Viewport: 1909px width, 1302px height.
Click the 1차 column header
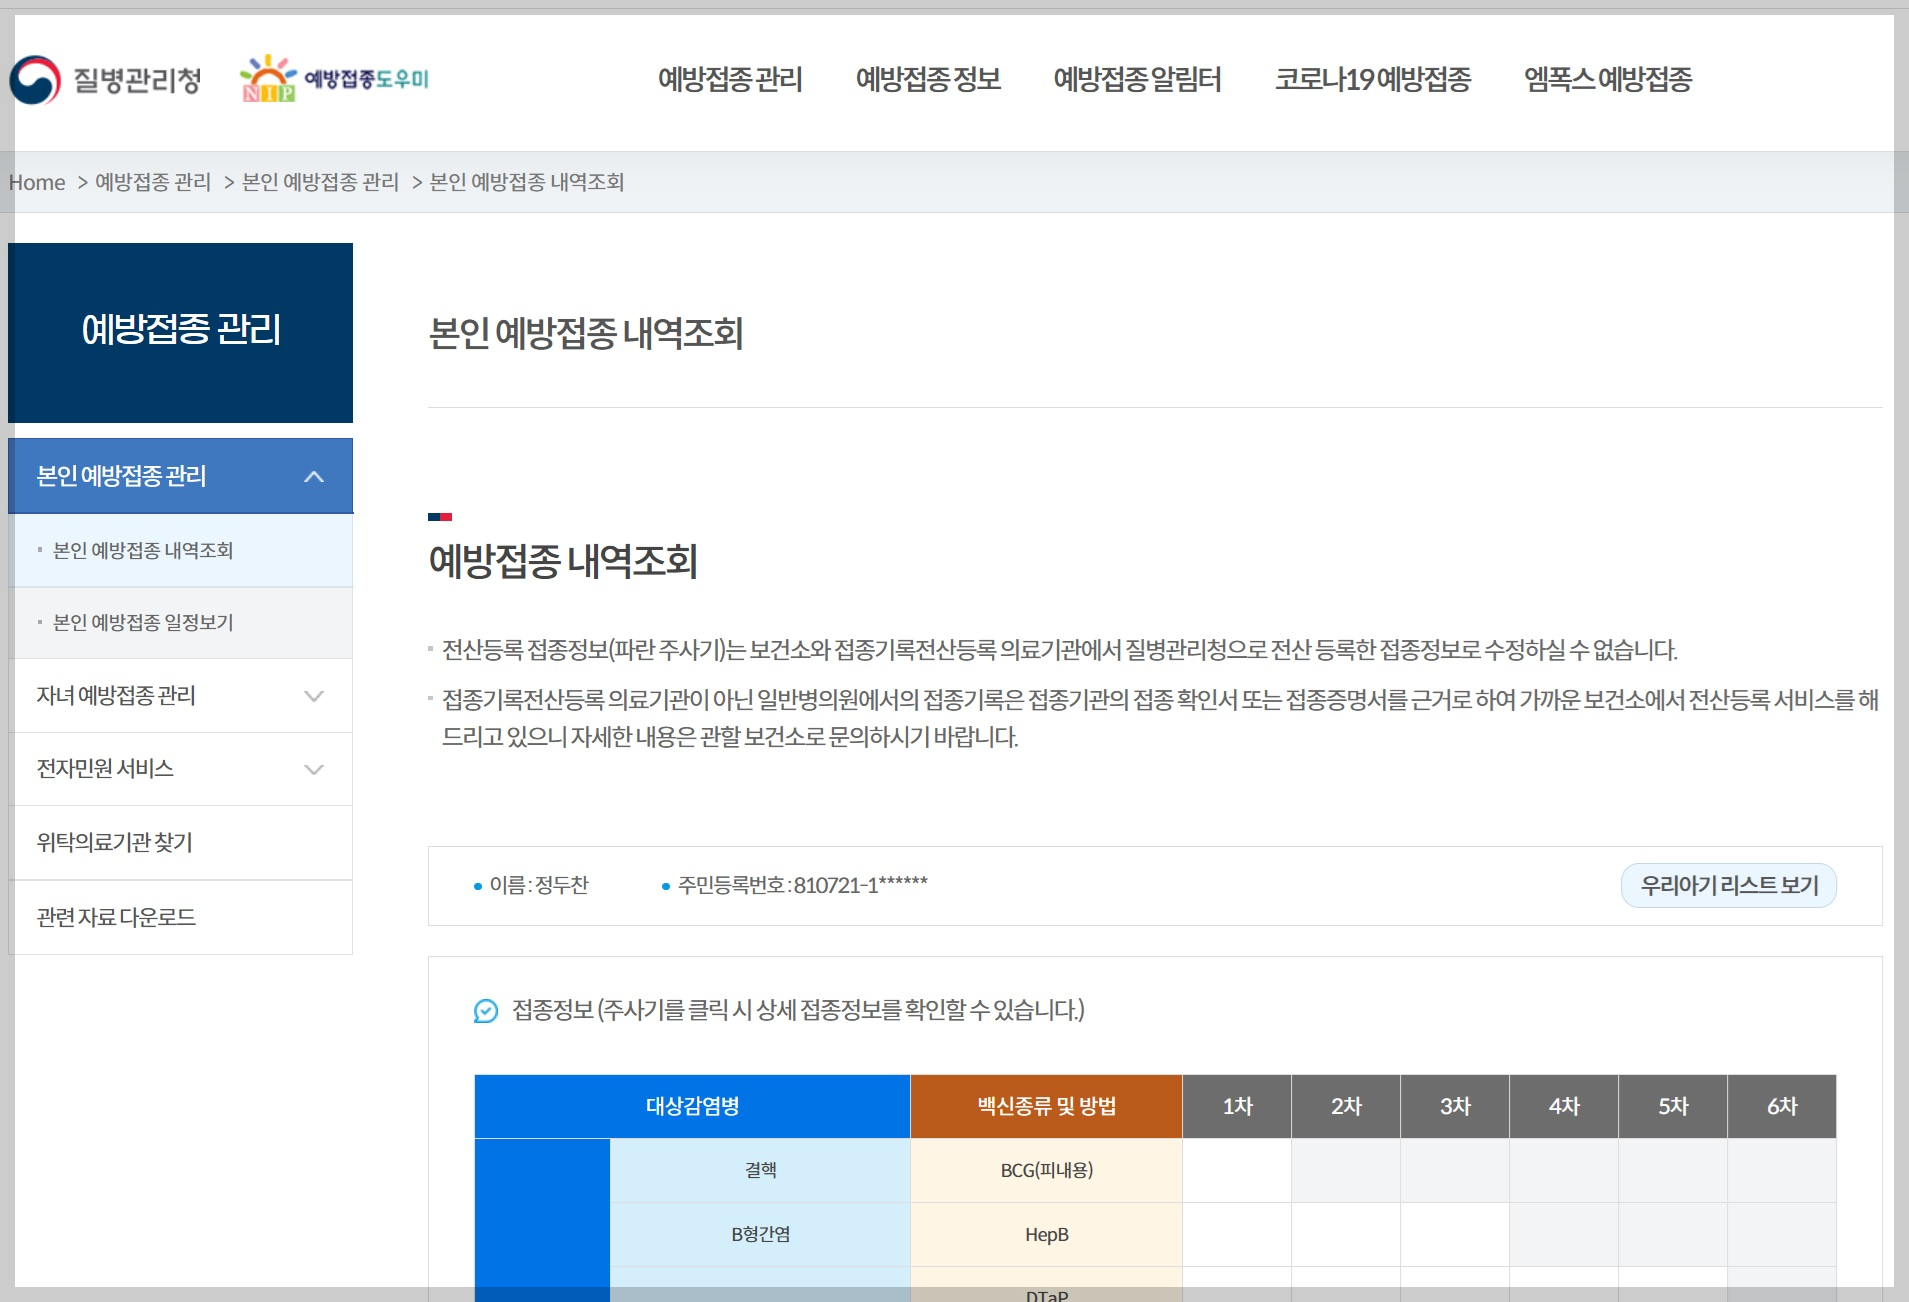(x=1238, y=1106)
